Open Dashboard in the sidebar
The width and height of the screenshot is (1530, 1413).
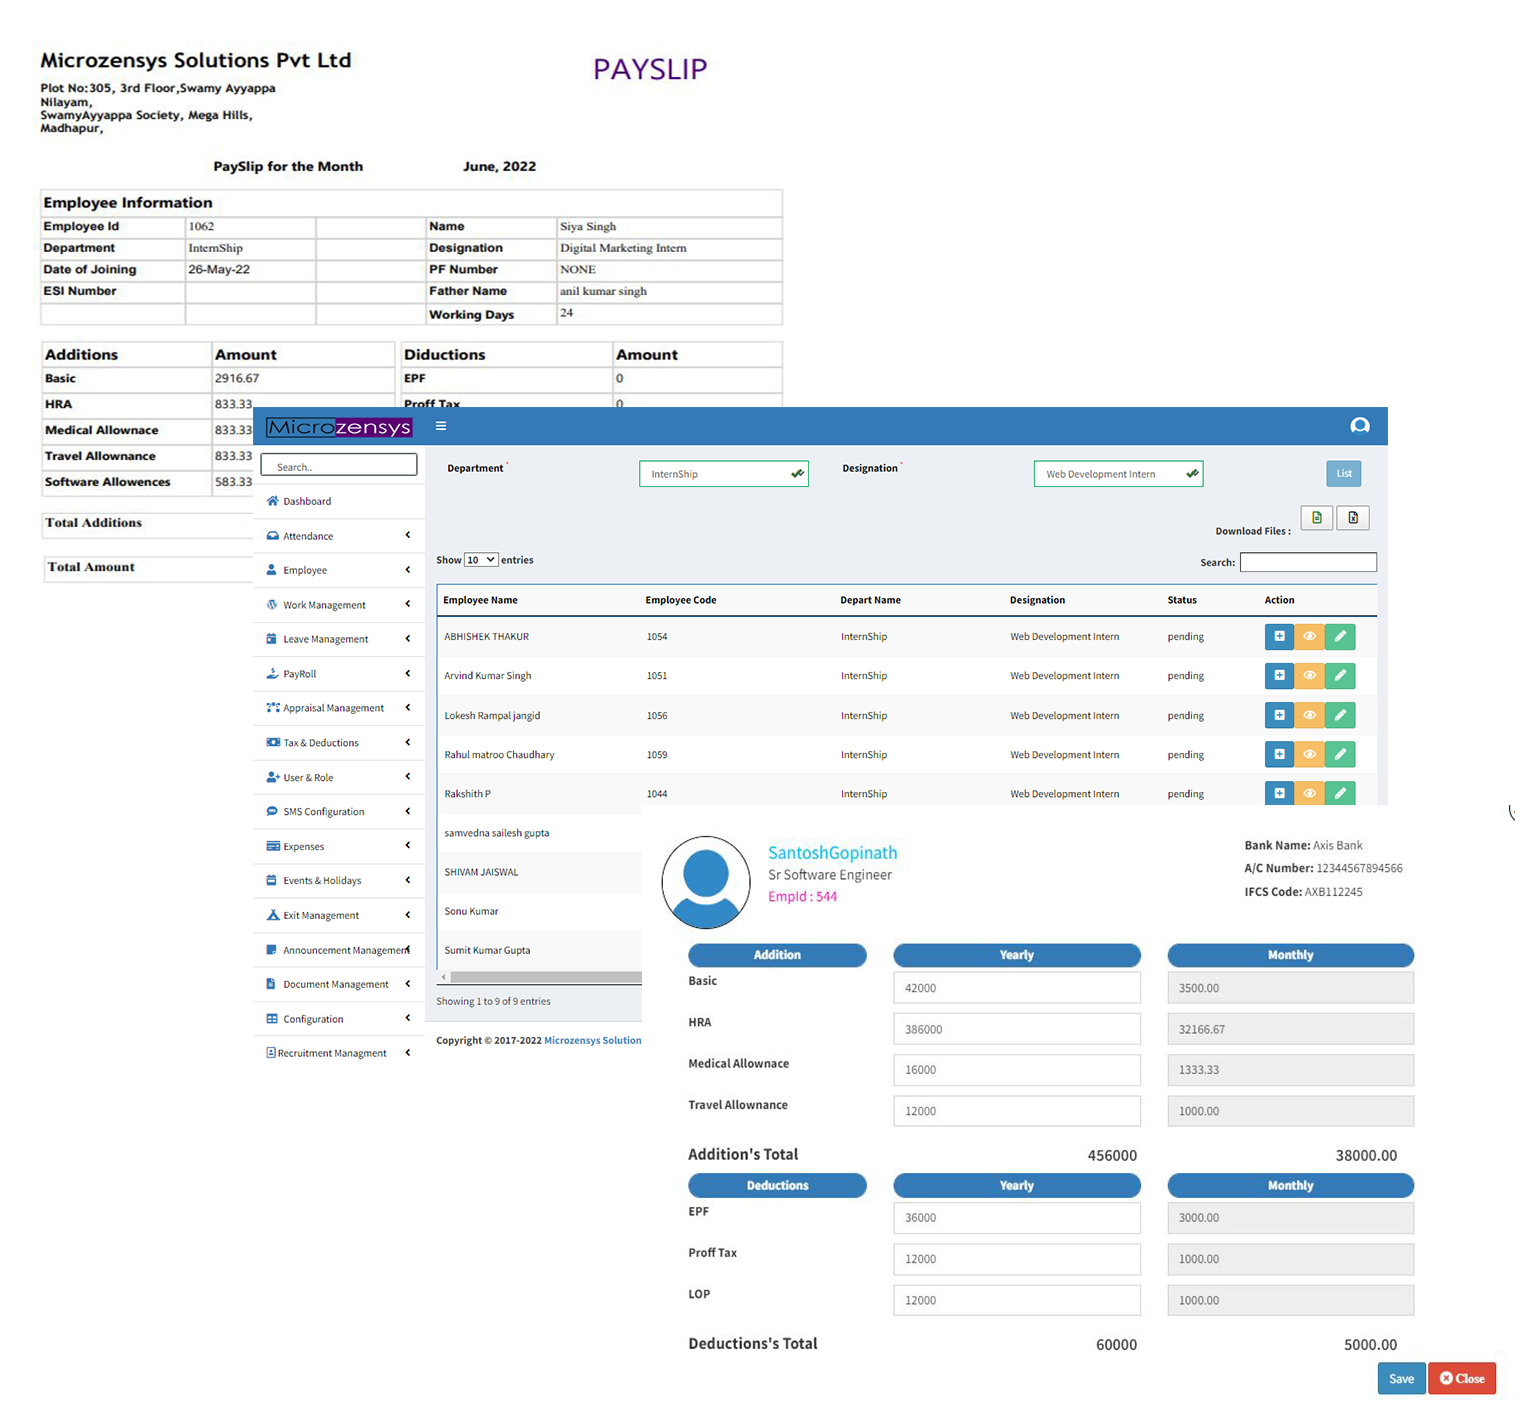(307, 502)
